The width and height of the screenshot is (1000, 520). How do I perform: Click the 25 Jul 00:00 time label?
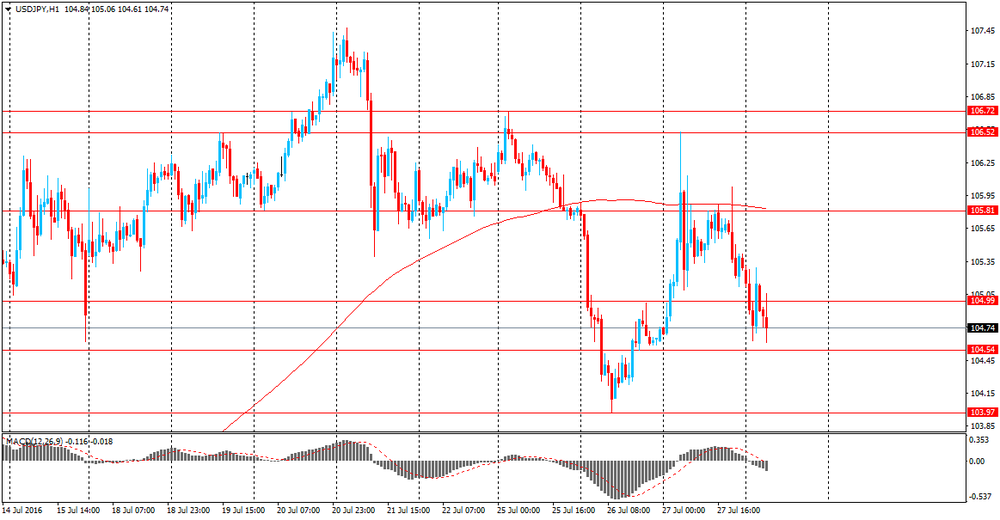pyautogui.click(x=518, y=510)
